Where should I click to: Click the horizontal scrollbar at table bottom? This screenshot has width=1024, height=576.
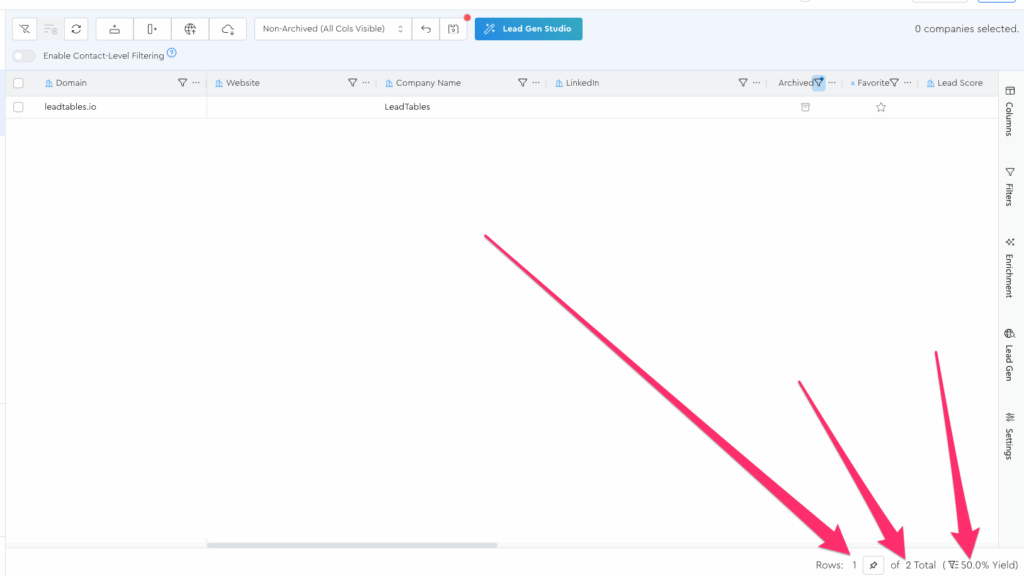click(x=351, y=545)
